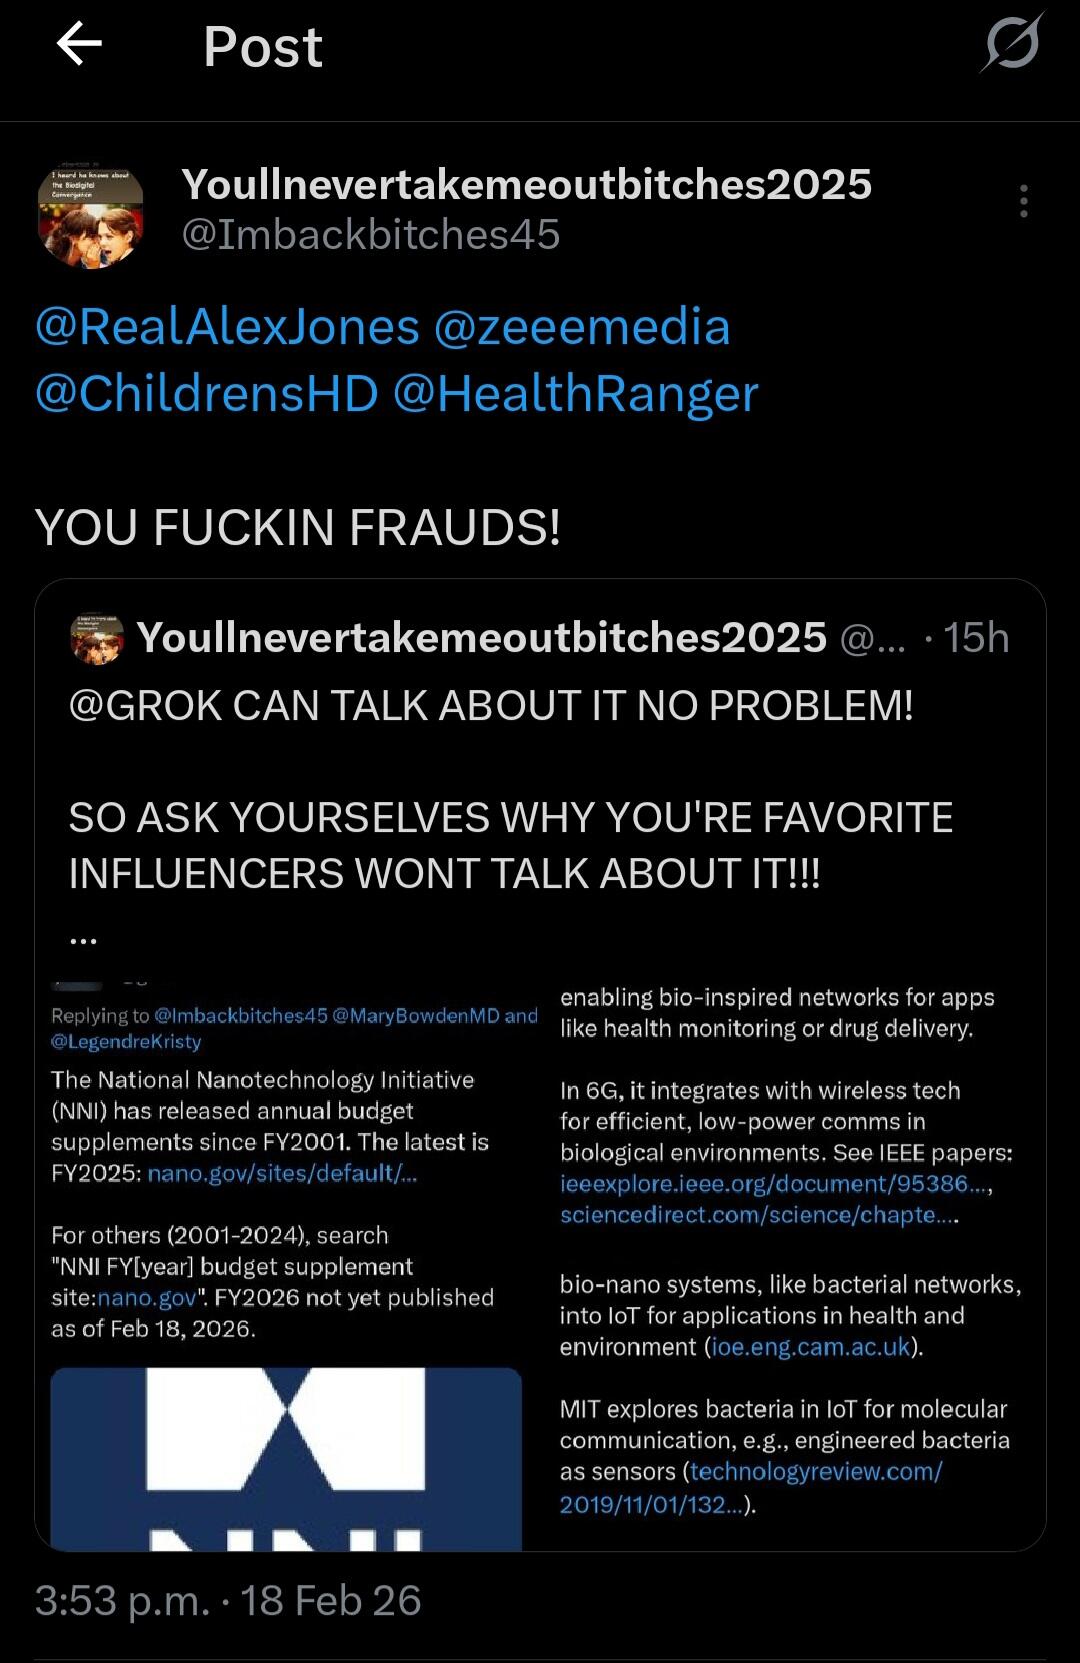Open the quoted post's 15h timestamp
The width and height of the screenshot is (1080, 1663).
tap(976, 638)
